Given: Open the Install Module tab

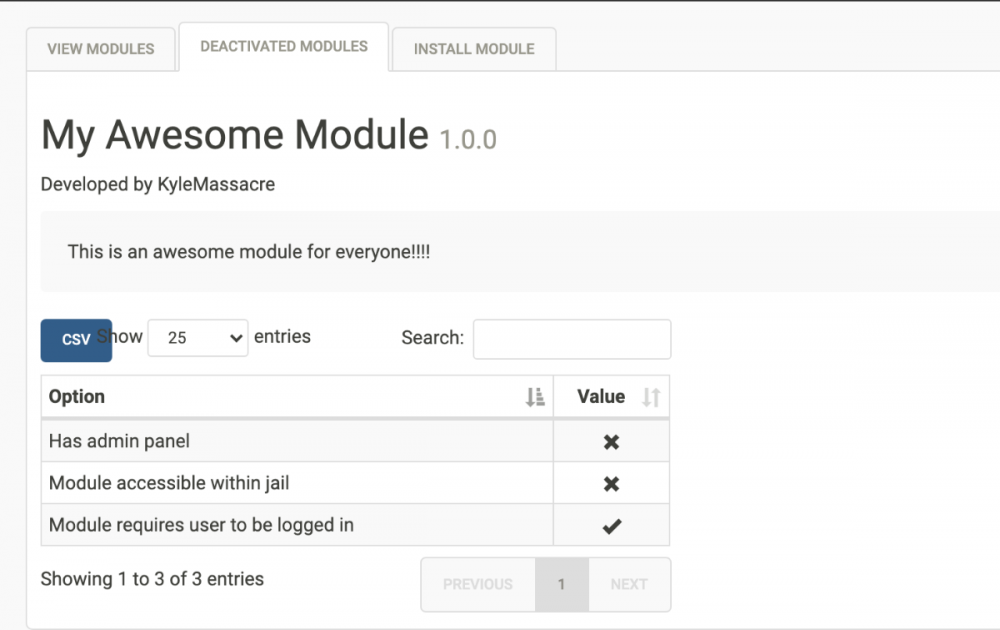Looking at the screenshot, I should (x=474, y=49).
